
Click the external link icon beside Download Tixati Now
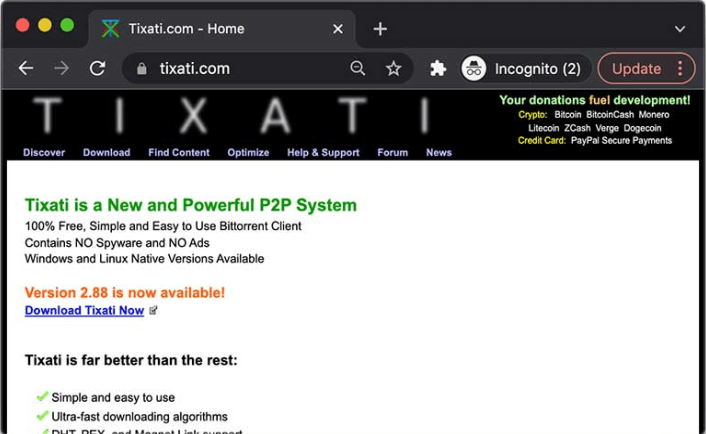[x=153, y=310]
